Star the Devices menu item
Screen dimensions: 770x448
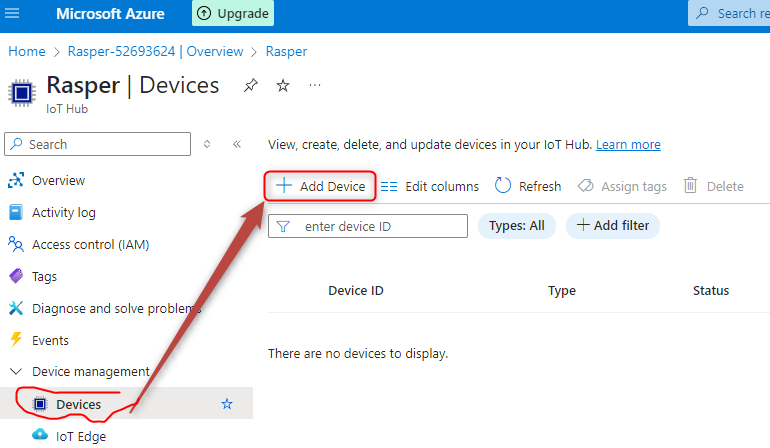(x=227, y=404)
